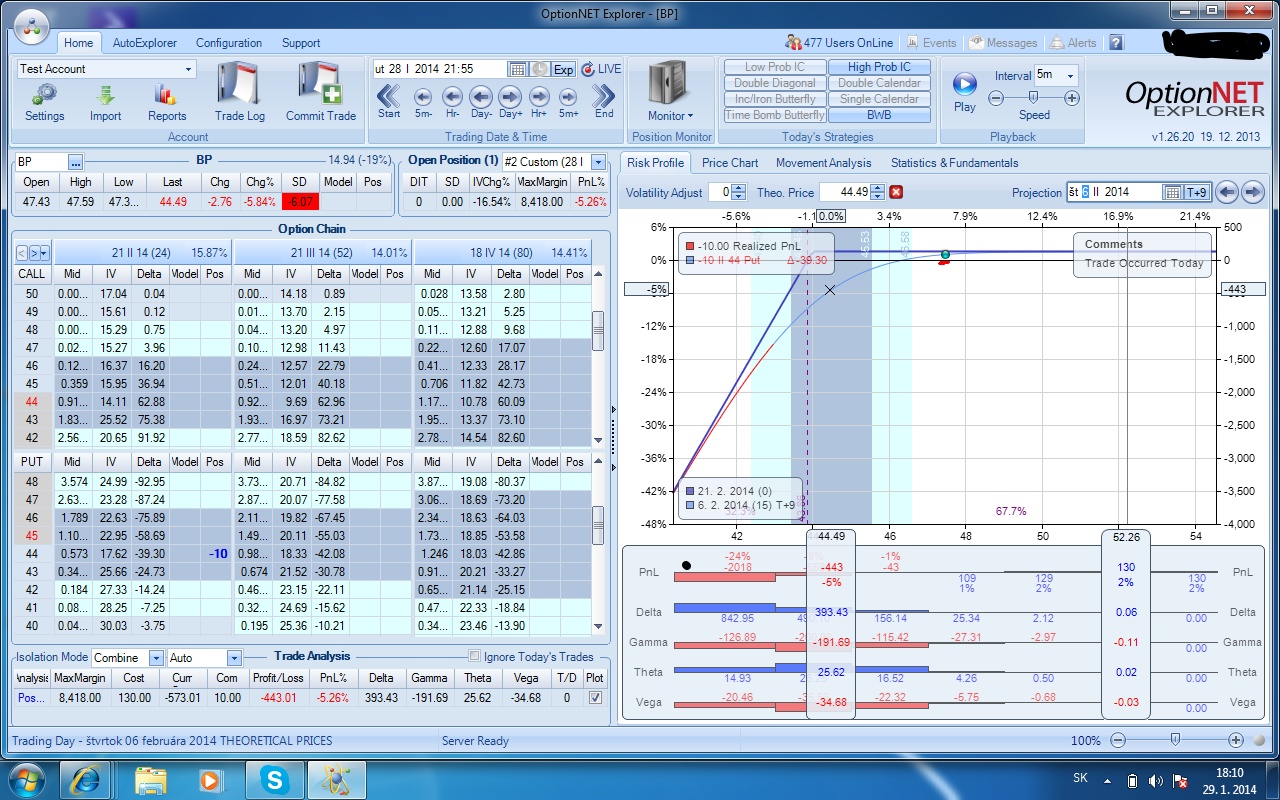Open calendar icon next to trading date

click(517, 69)
